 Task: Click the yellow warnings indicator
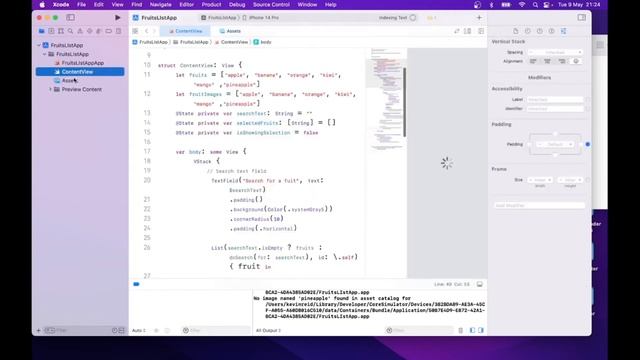coord(431,18)
